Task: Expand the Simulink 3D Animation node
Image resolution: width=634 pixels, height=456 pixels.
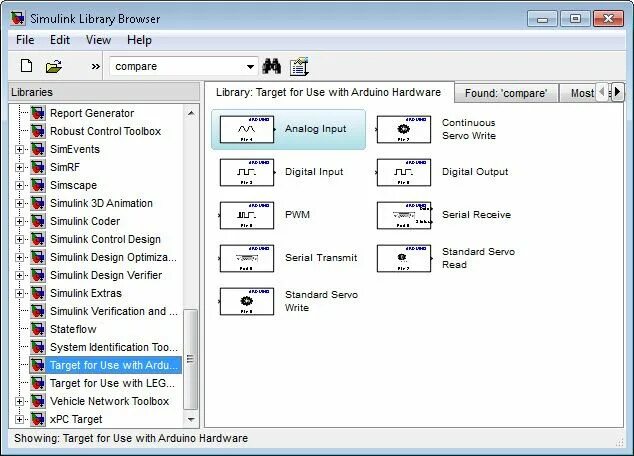Action: pyautogui.click(x=19, y=203)
